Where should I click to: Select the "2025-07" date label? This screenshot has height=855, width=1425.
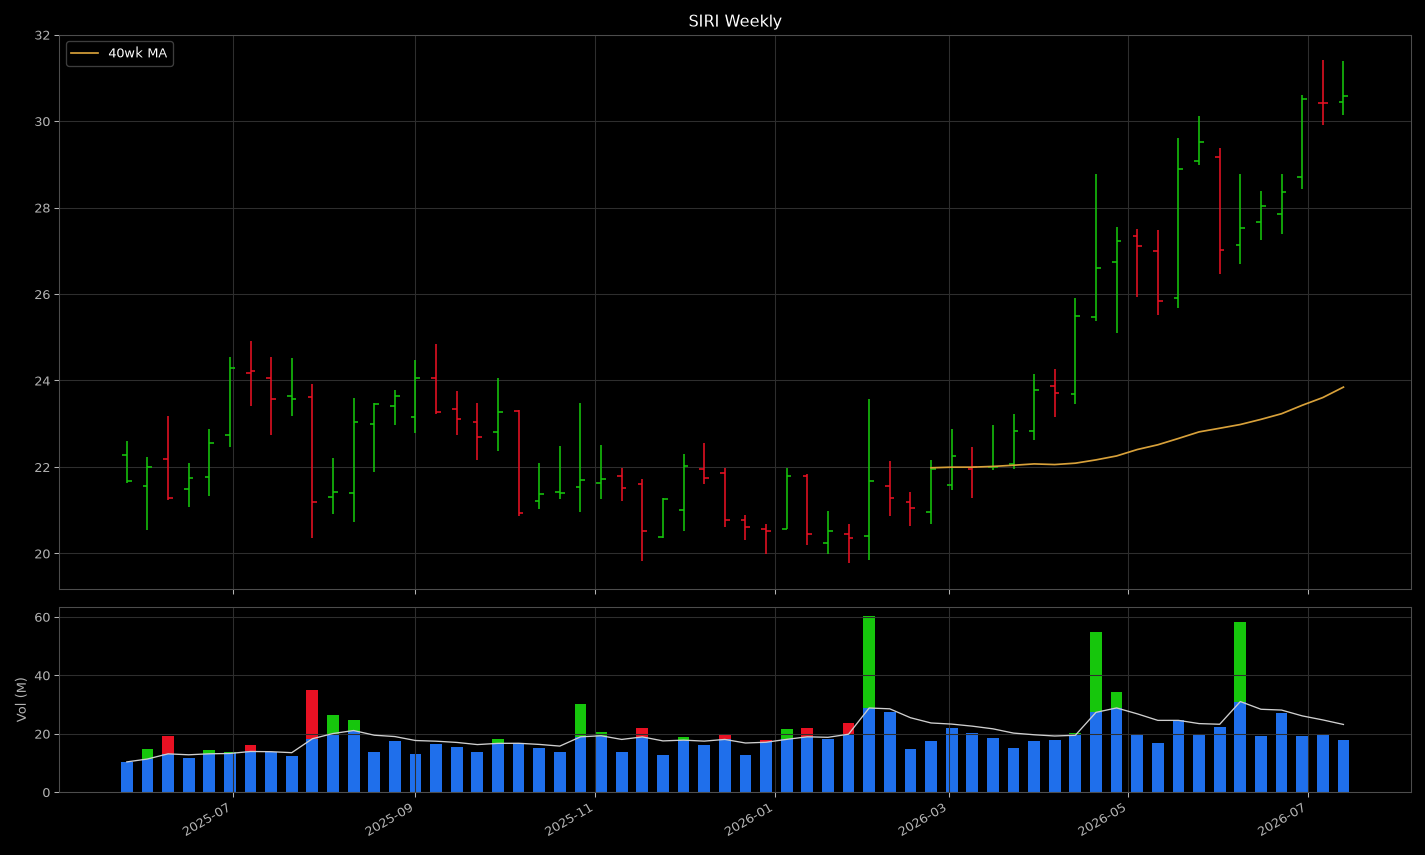pos(208,819)
